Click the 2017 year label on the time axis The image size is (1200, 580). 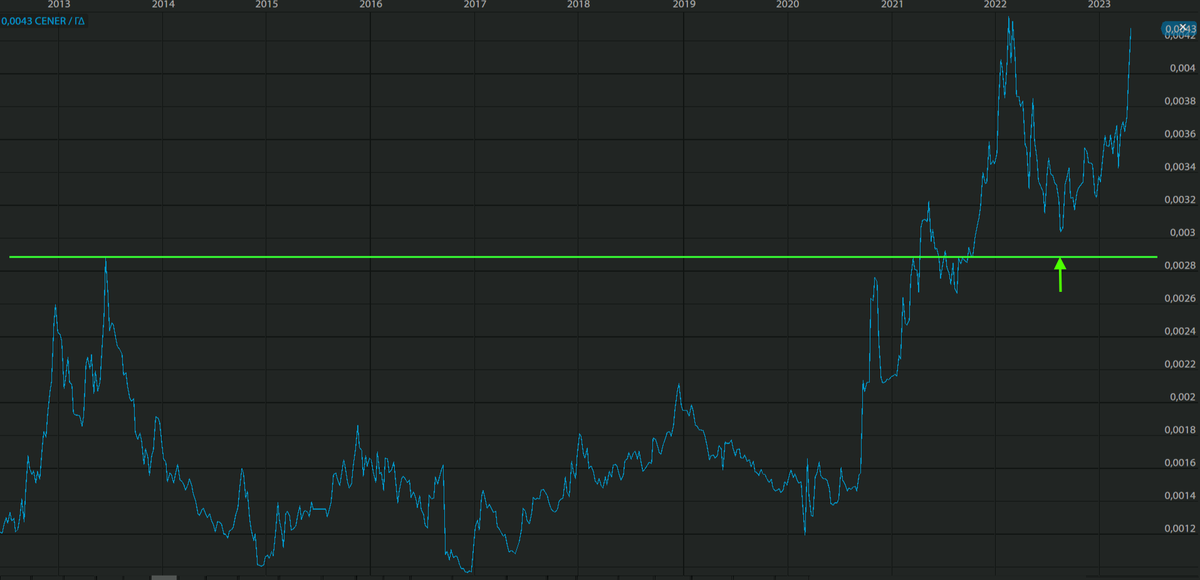tap(475, 5)
